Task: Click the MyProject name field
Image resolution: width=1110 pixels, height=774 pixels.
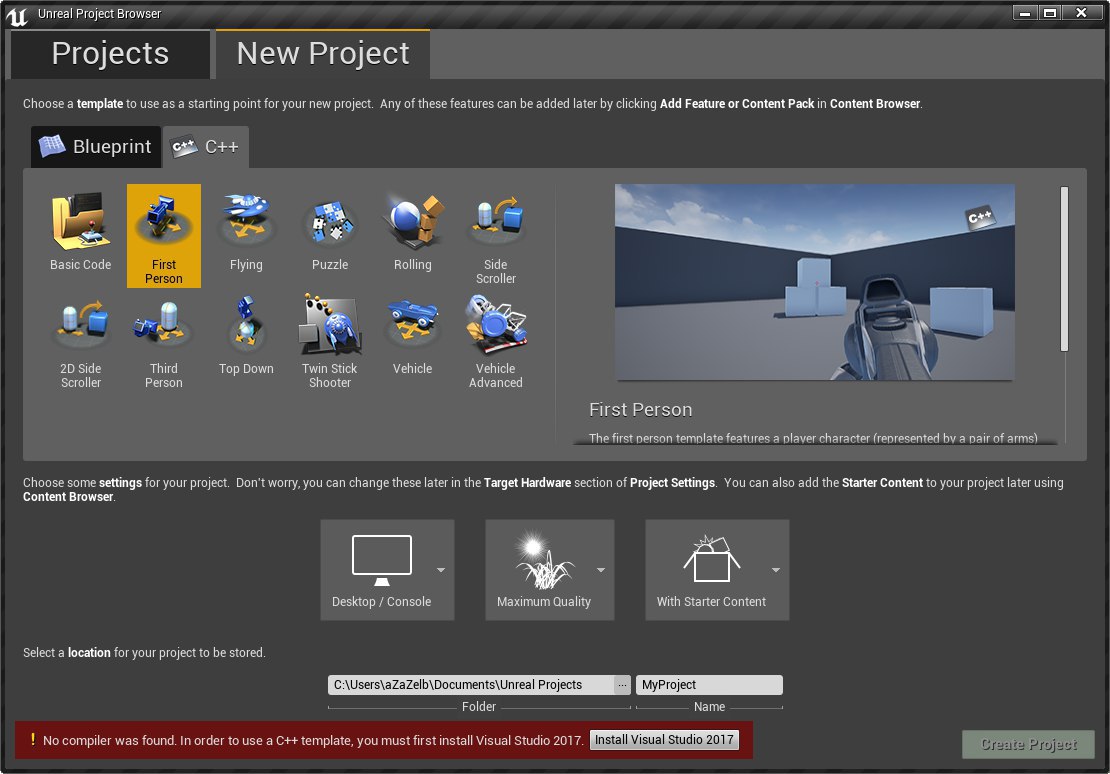Action: point(709,685)
